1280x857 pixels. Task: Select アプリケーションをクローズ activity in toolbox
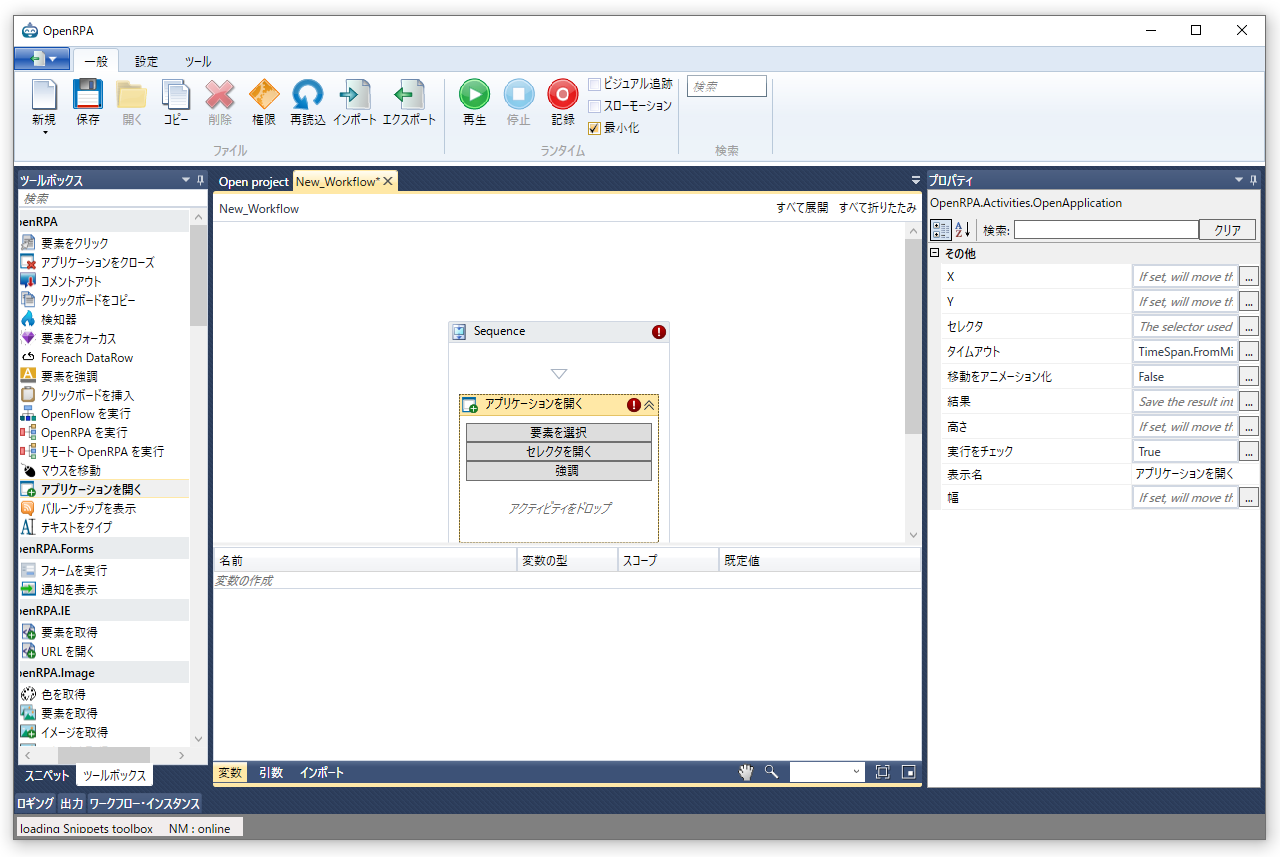pyautogui.click(x=98, y=262)
